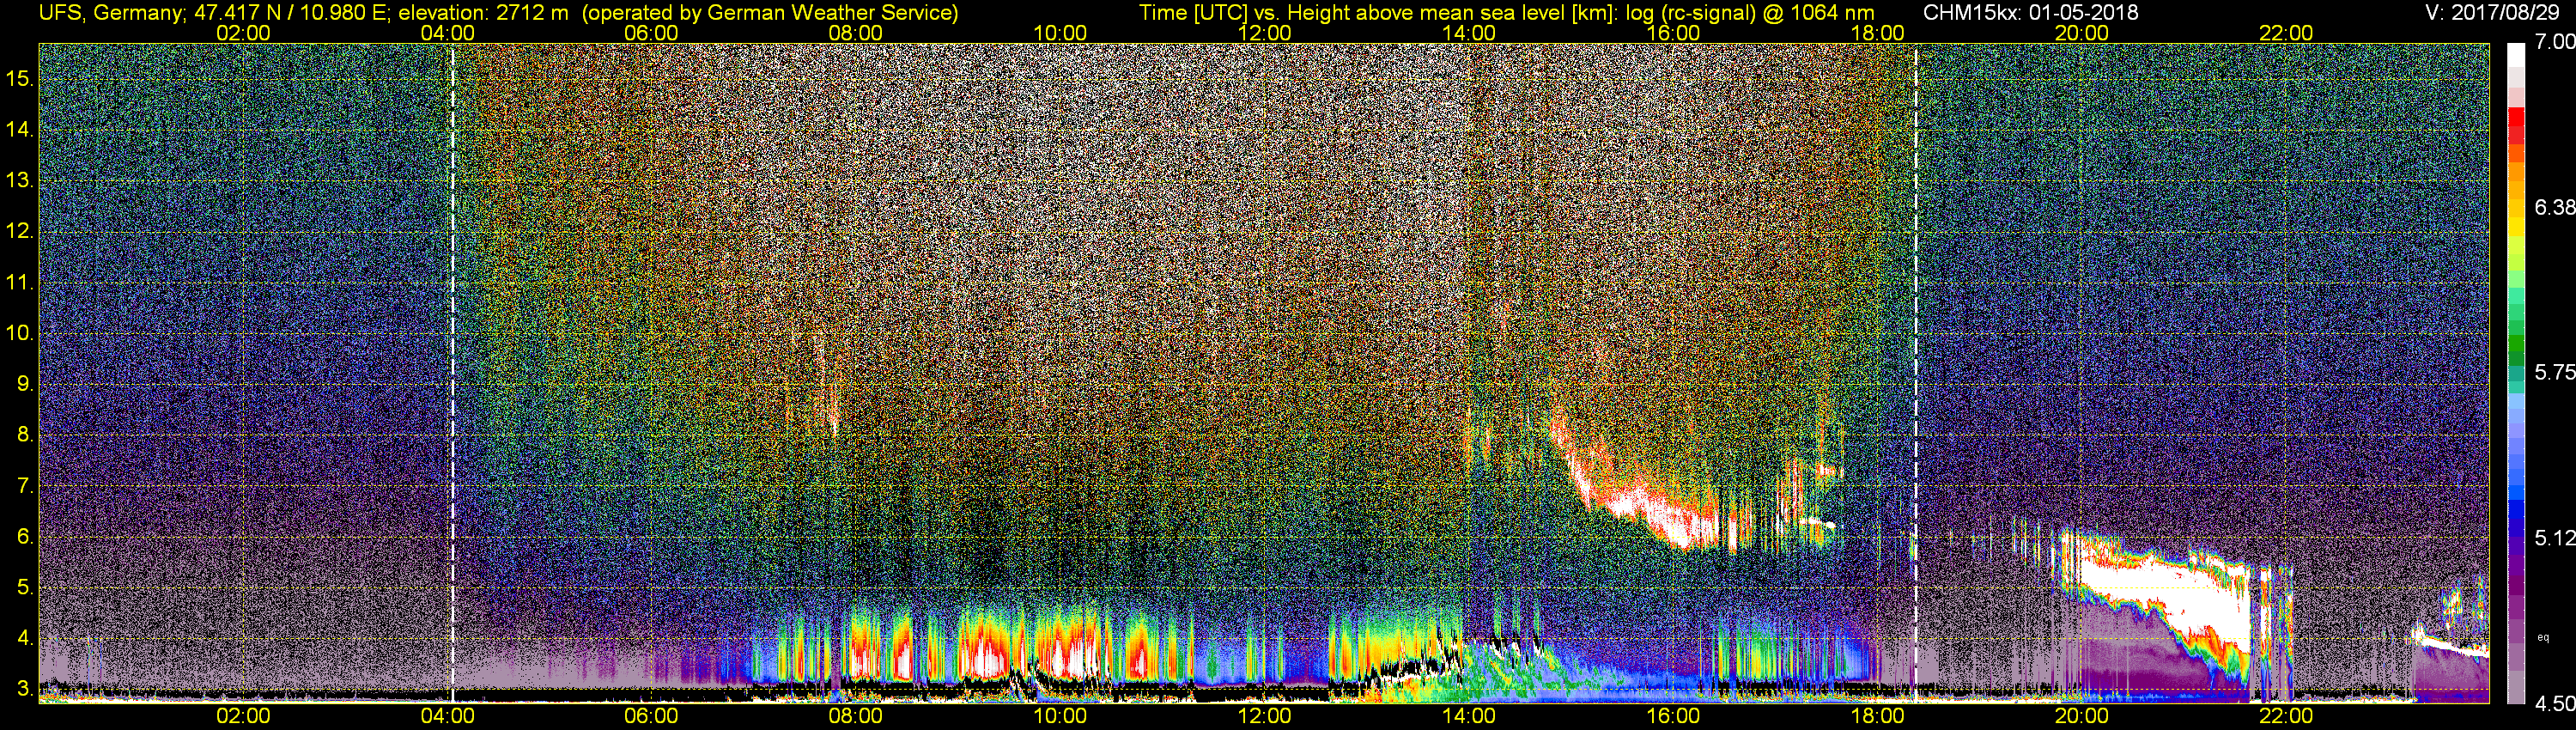
Task: Click the 12. km height axis label
Action: [x=21, y=231]
